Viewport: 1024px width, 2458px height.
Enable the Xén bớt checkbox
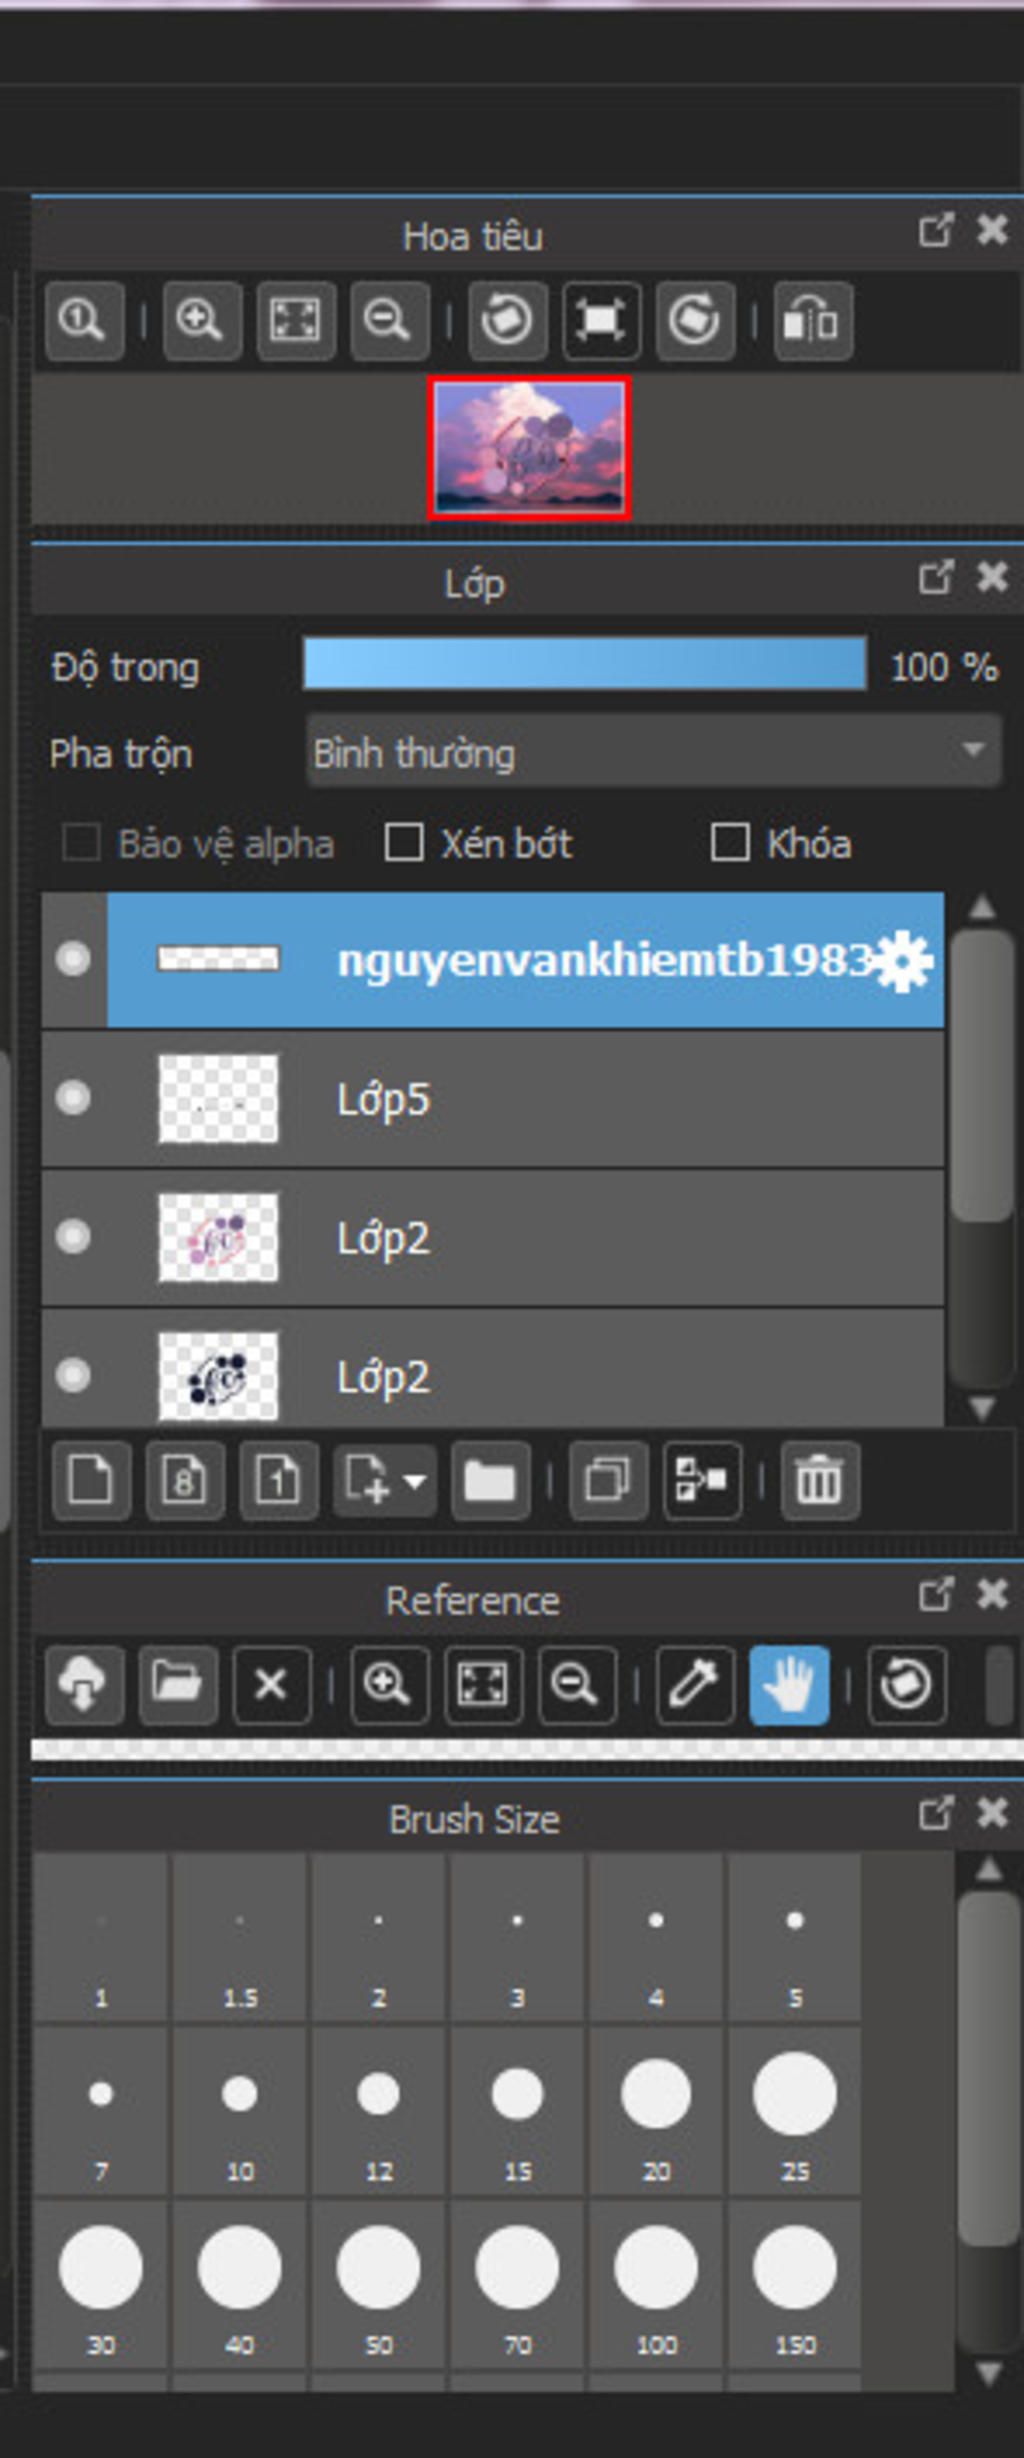404,842
